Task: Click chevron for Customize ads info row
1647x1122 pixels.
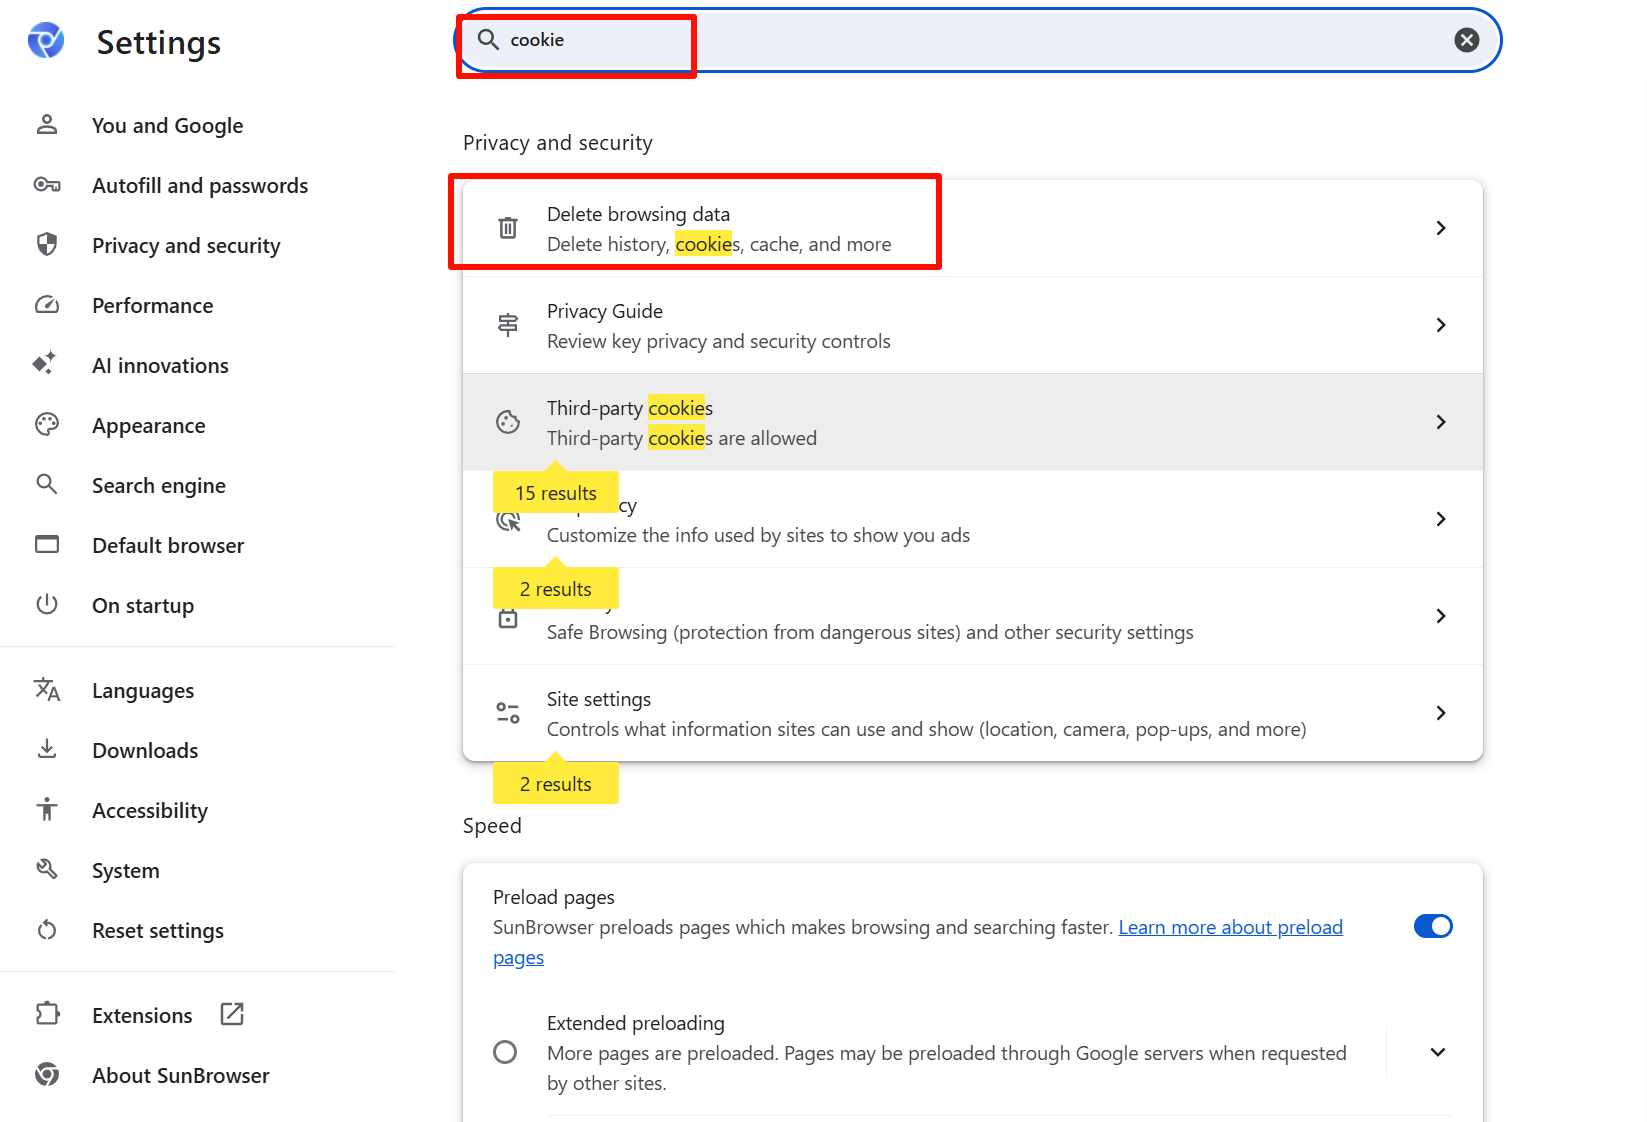Action: click(1440, 519)
